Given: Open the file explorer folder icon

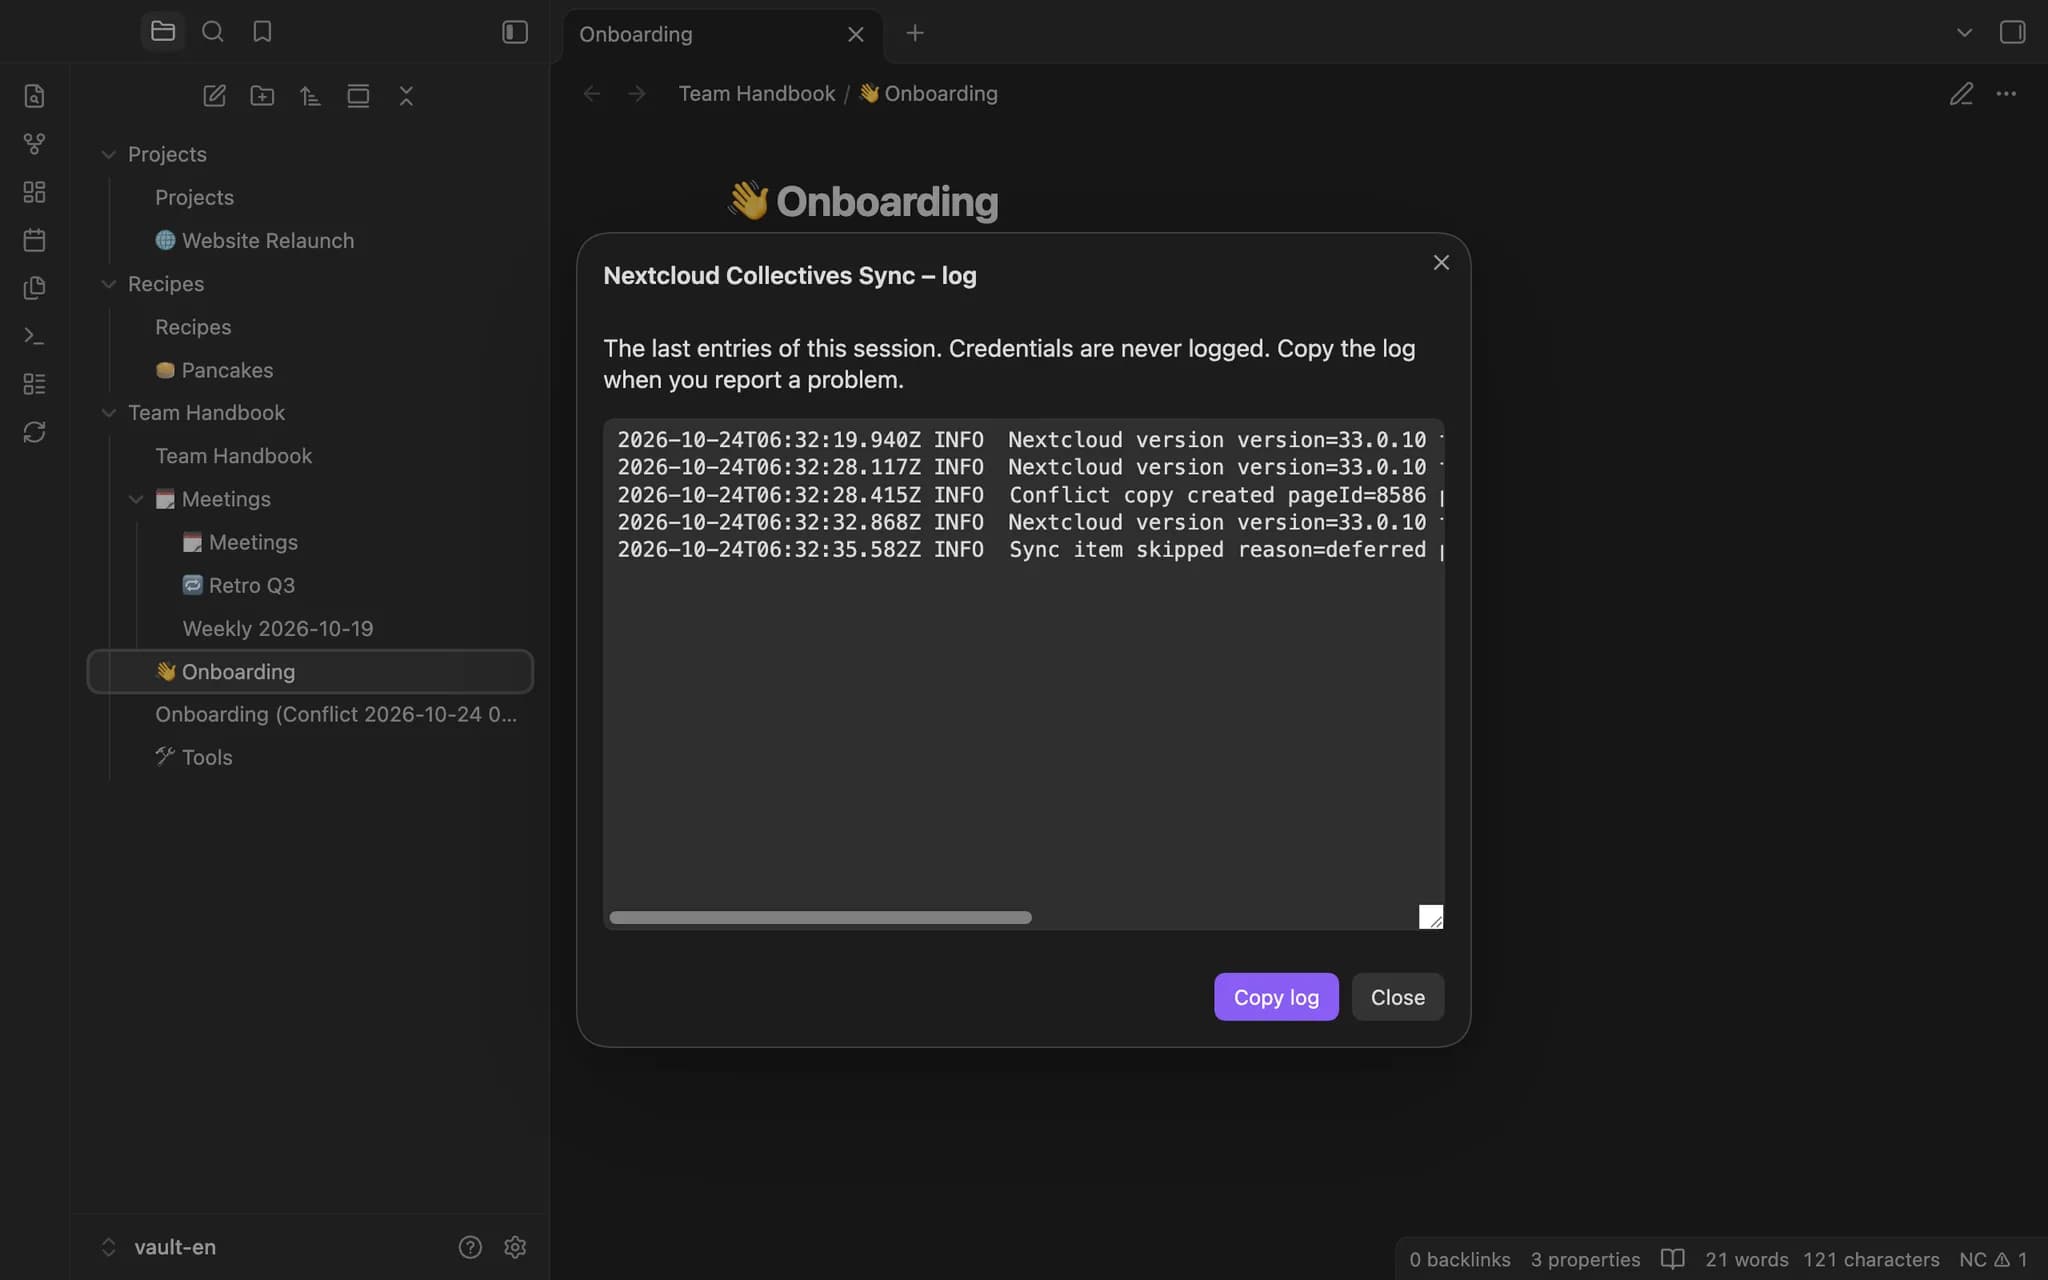Looking at the screenshot, I should pyautogui.click(x=163, y=32).
